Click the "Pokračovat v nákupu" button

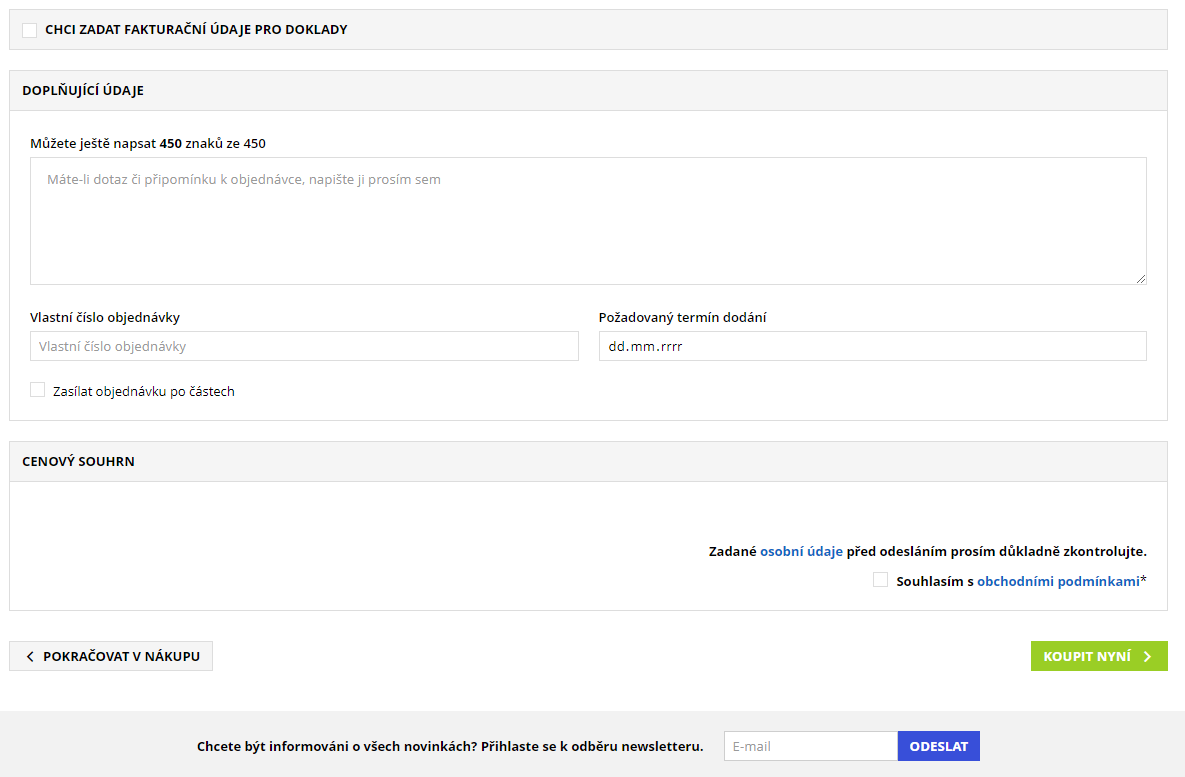111,656
